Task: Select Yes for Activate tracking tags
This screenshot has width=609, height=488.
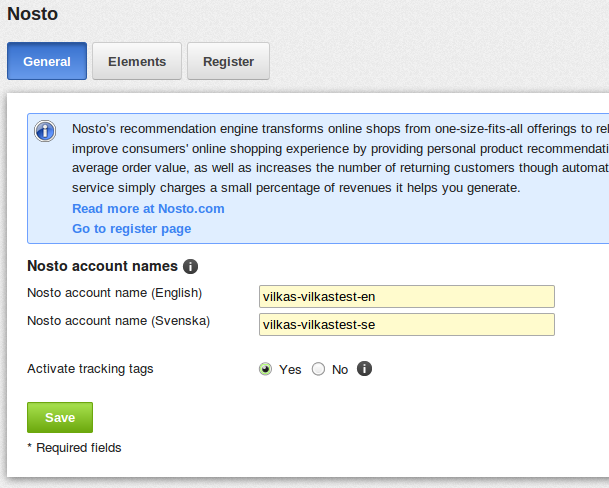Action: pyautogui.click(x=266, y=369)
